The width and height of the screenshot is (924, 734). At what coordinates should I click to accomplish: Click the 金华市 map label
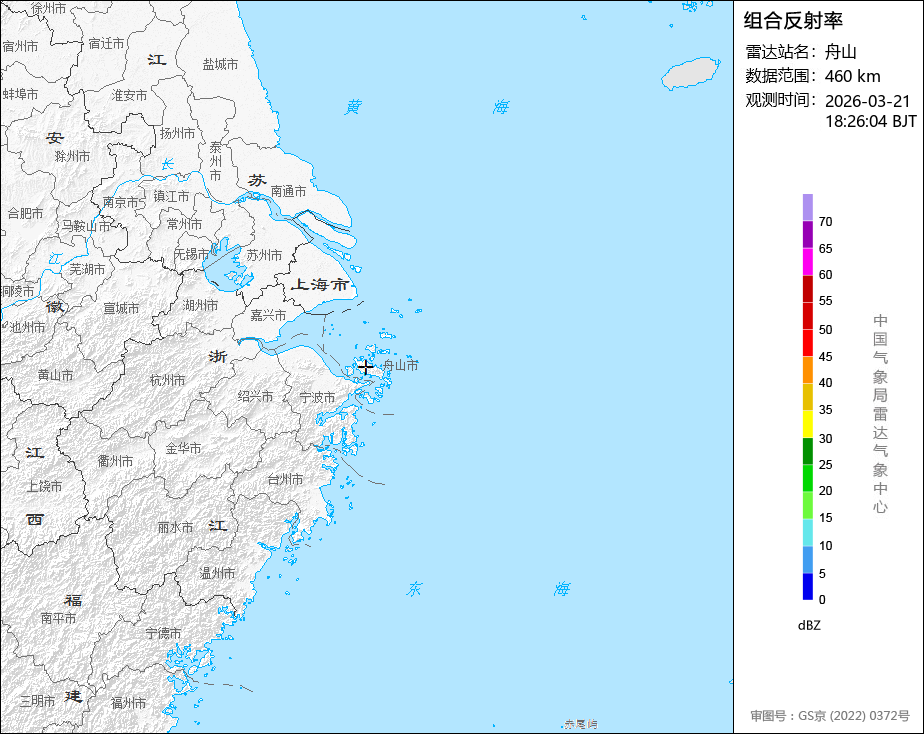click(183, 448)
